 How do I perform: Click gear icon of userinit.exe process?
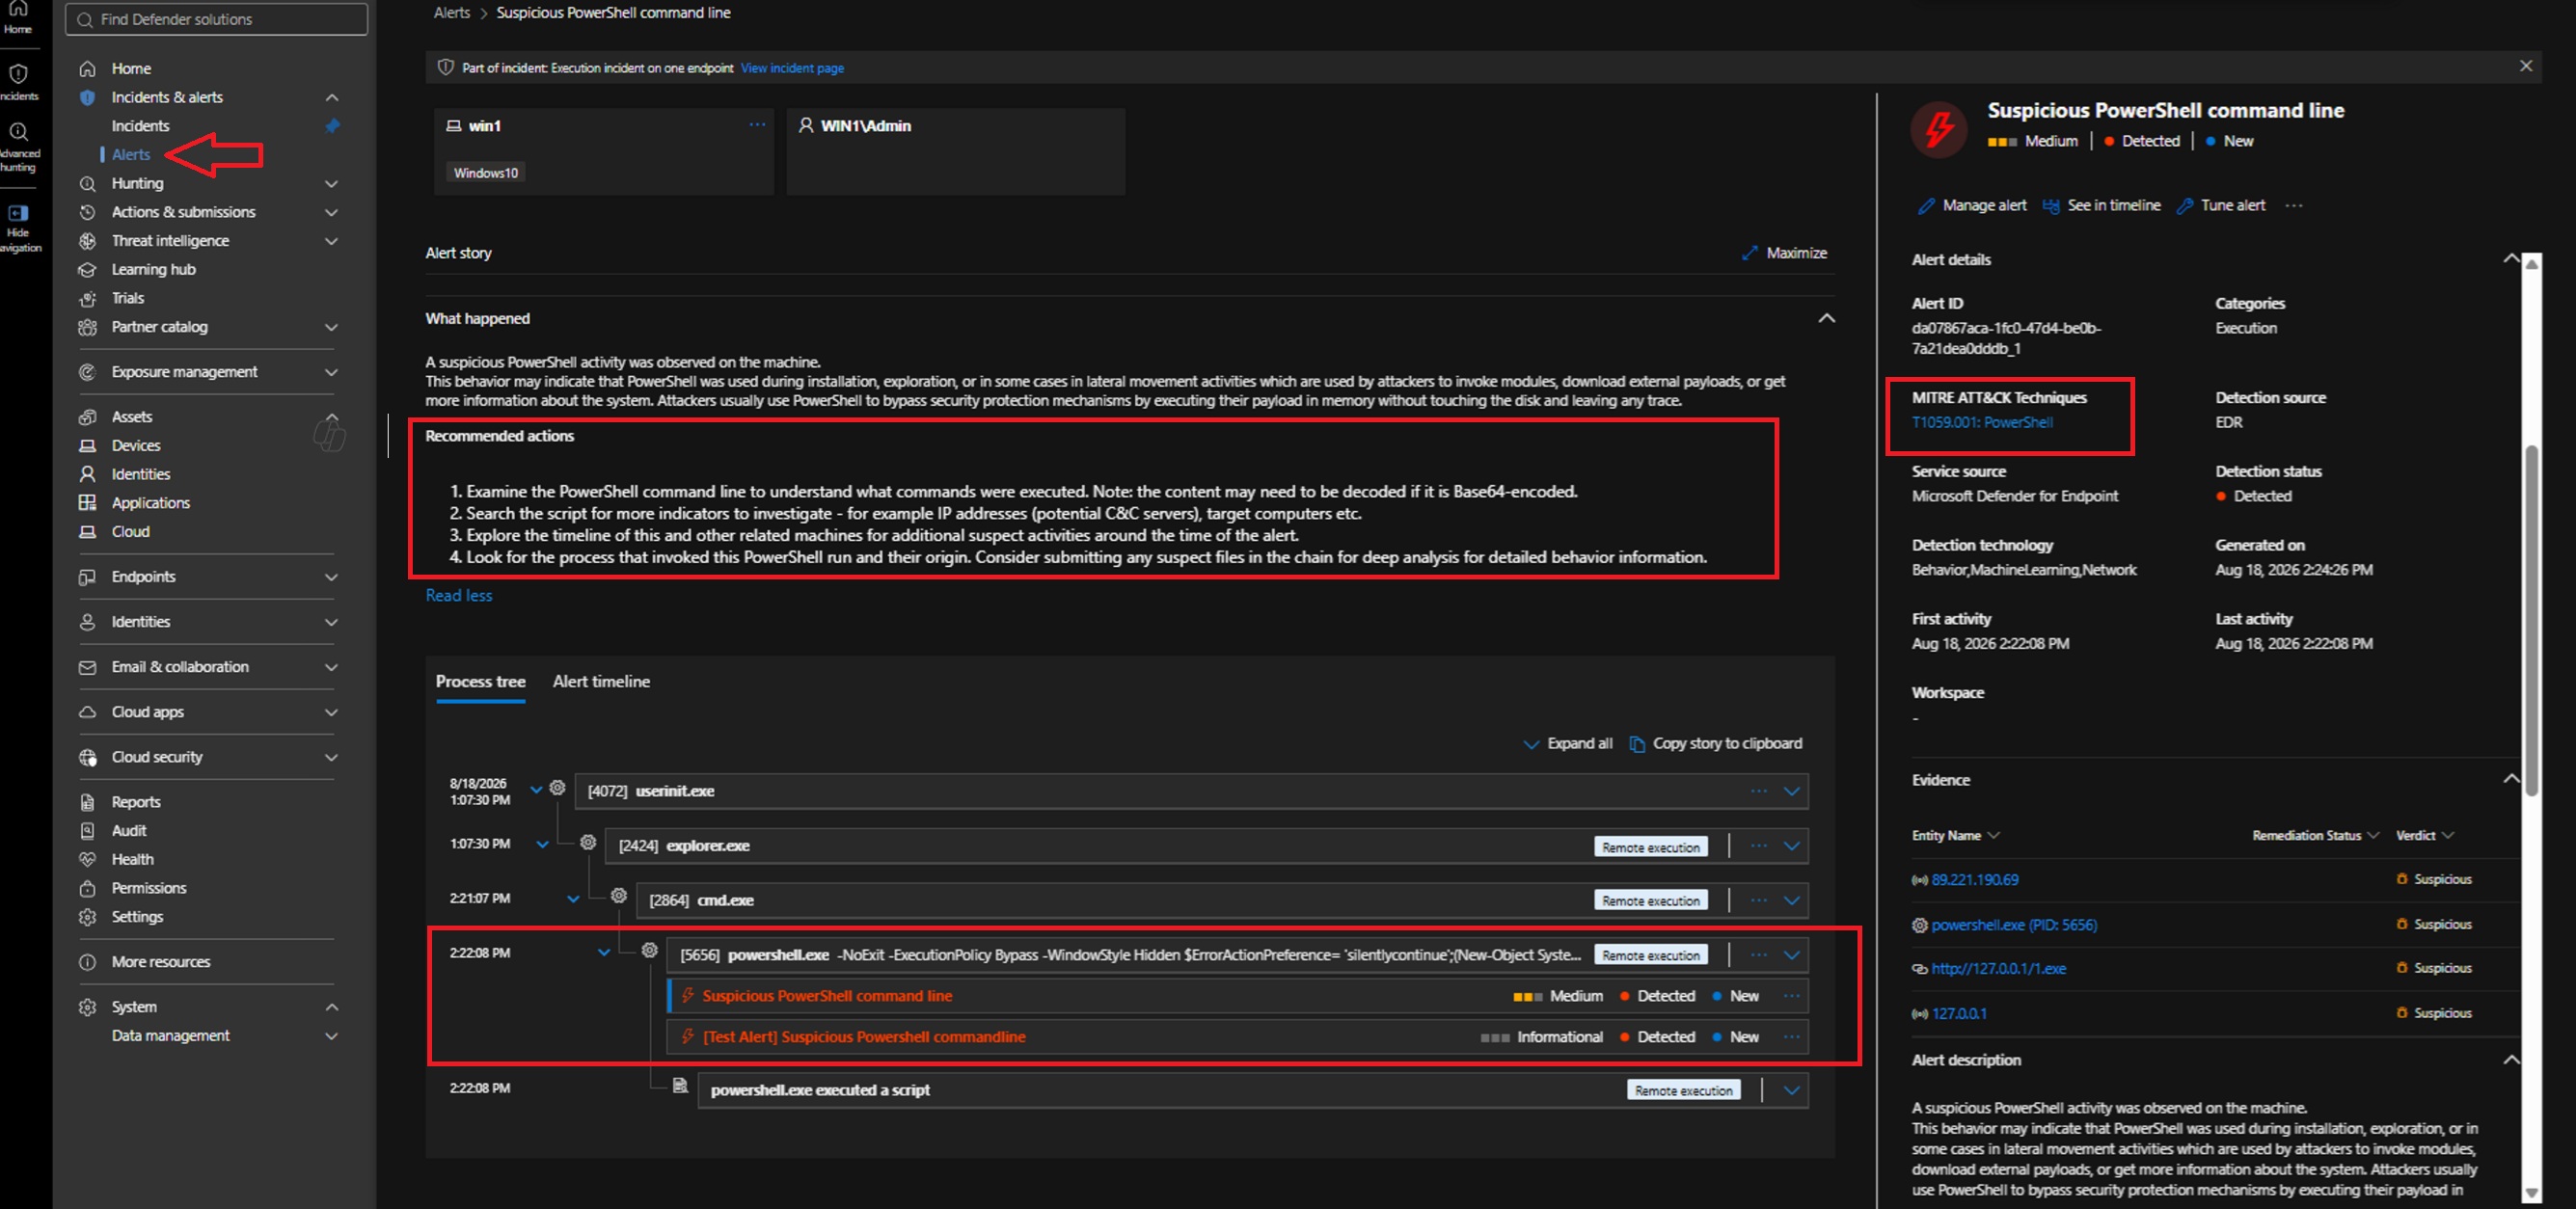click(557, 788)
